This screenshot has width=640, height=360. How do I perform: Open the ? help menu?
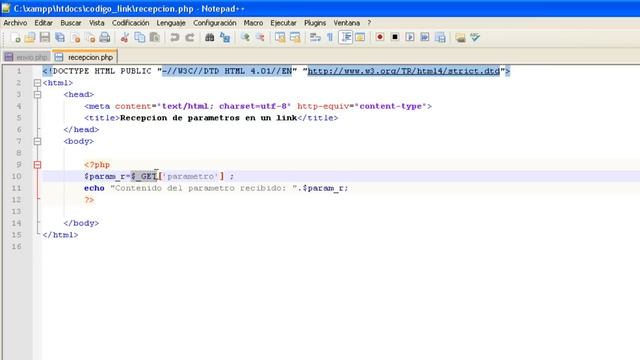pos(369,23)
